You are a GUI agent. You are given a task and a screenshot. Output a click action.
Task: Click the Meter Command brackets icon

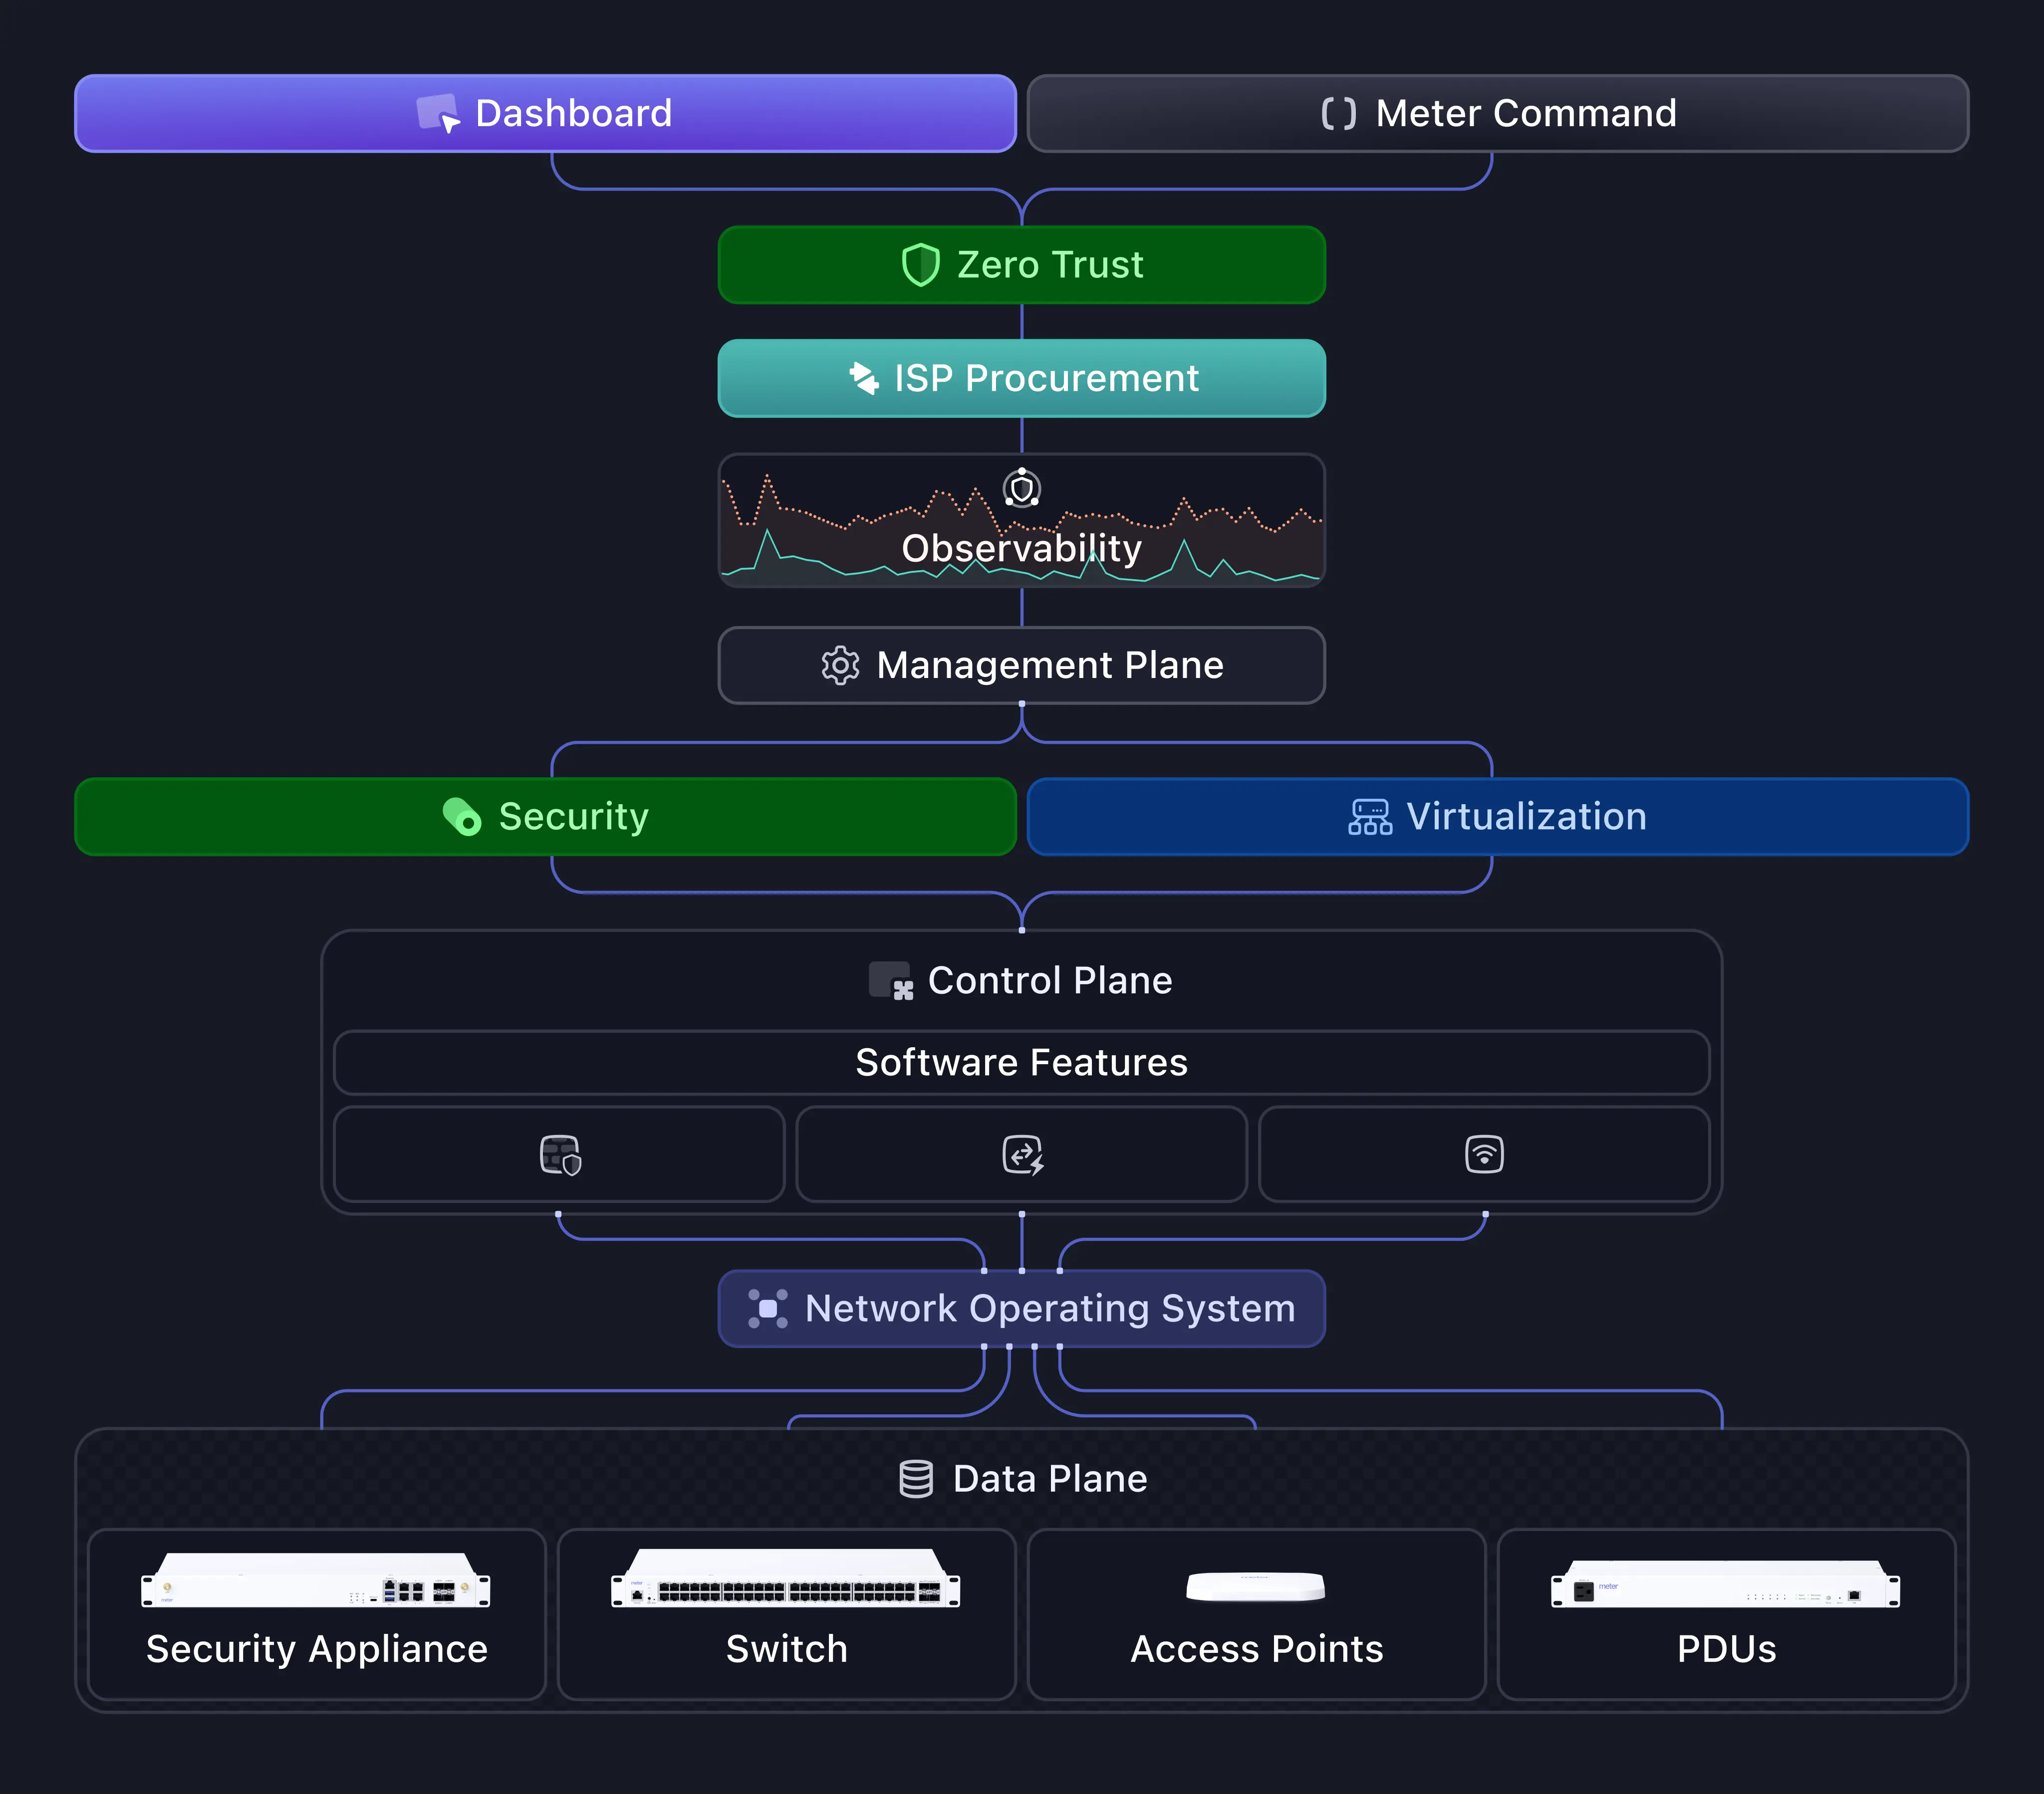coord(1338,114)
